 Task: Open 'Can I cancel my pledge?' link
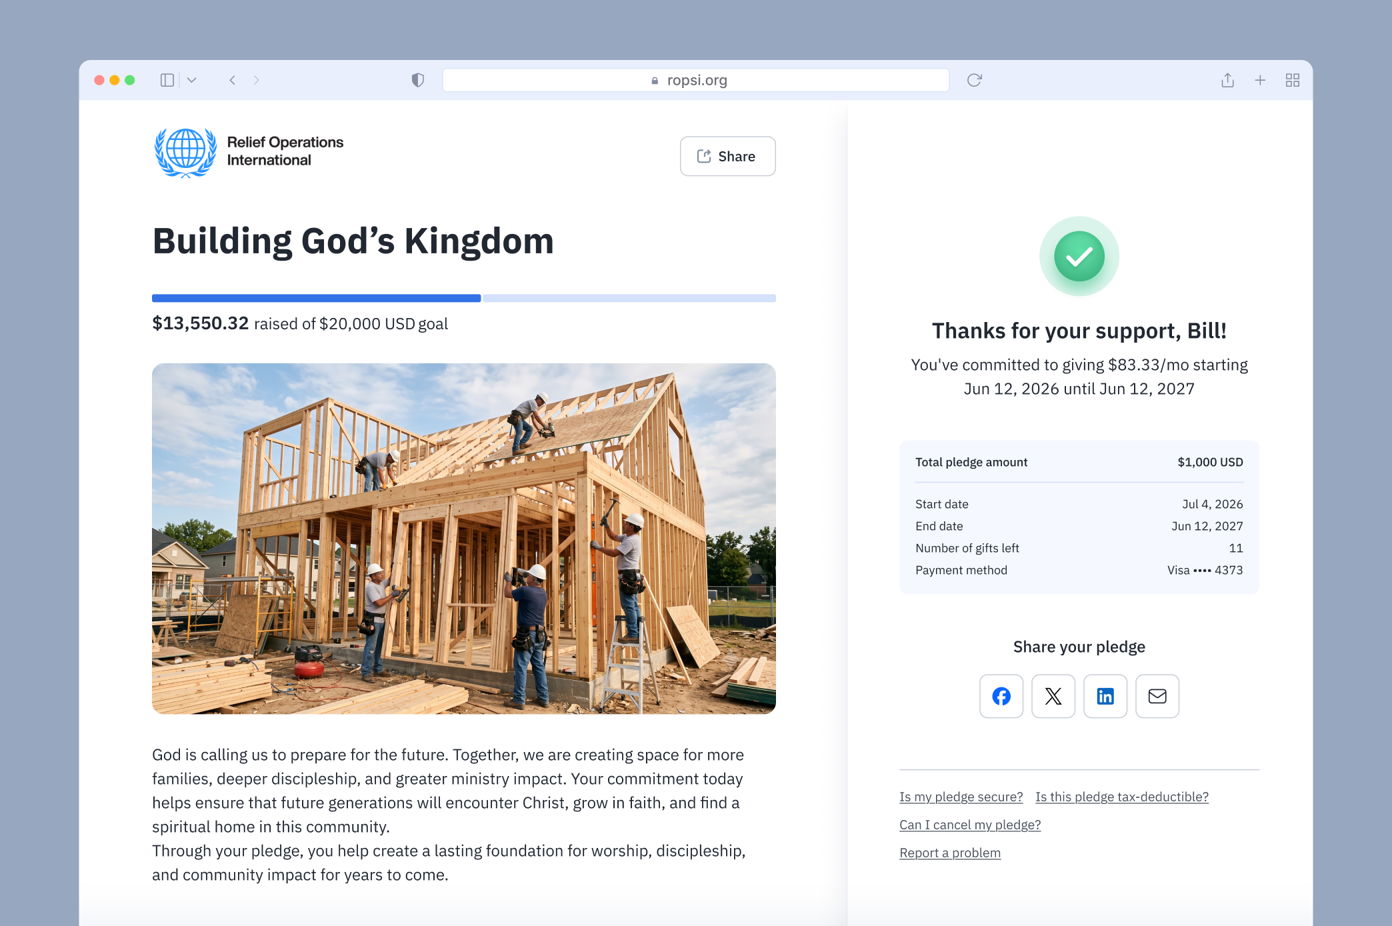point(970,825)
